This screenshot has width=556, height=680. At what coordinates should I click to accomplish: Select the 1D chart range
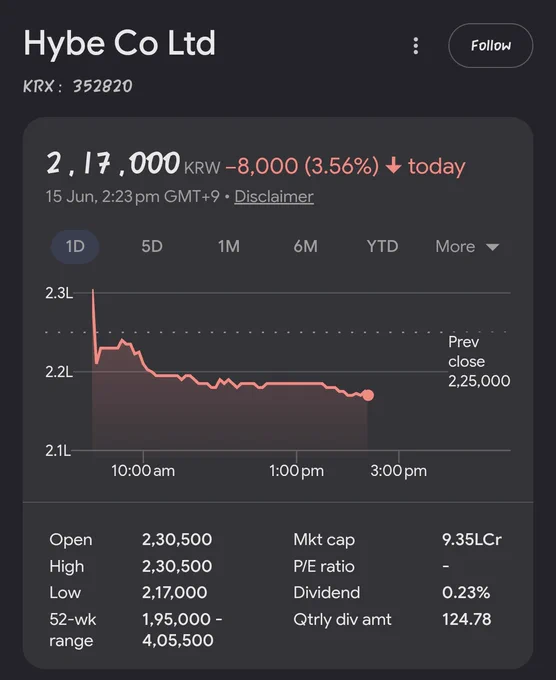click(x=75, y=246)
